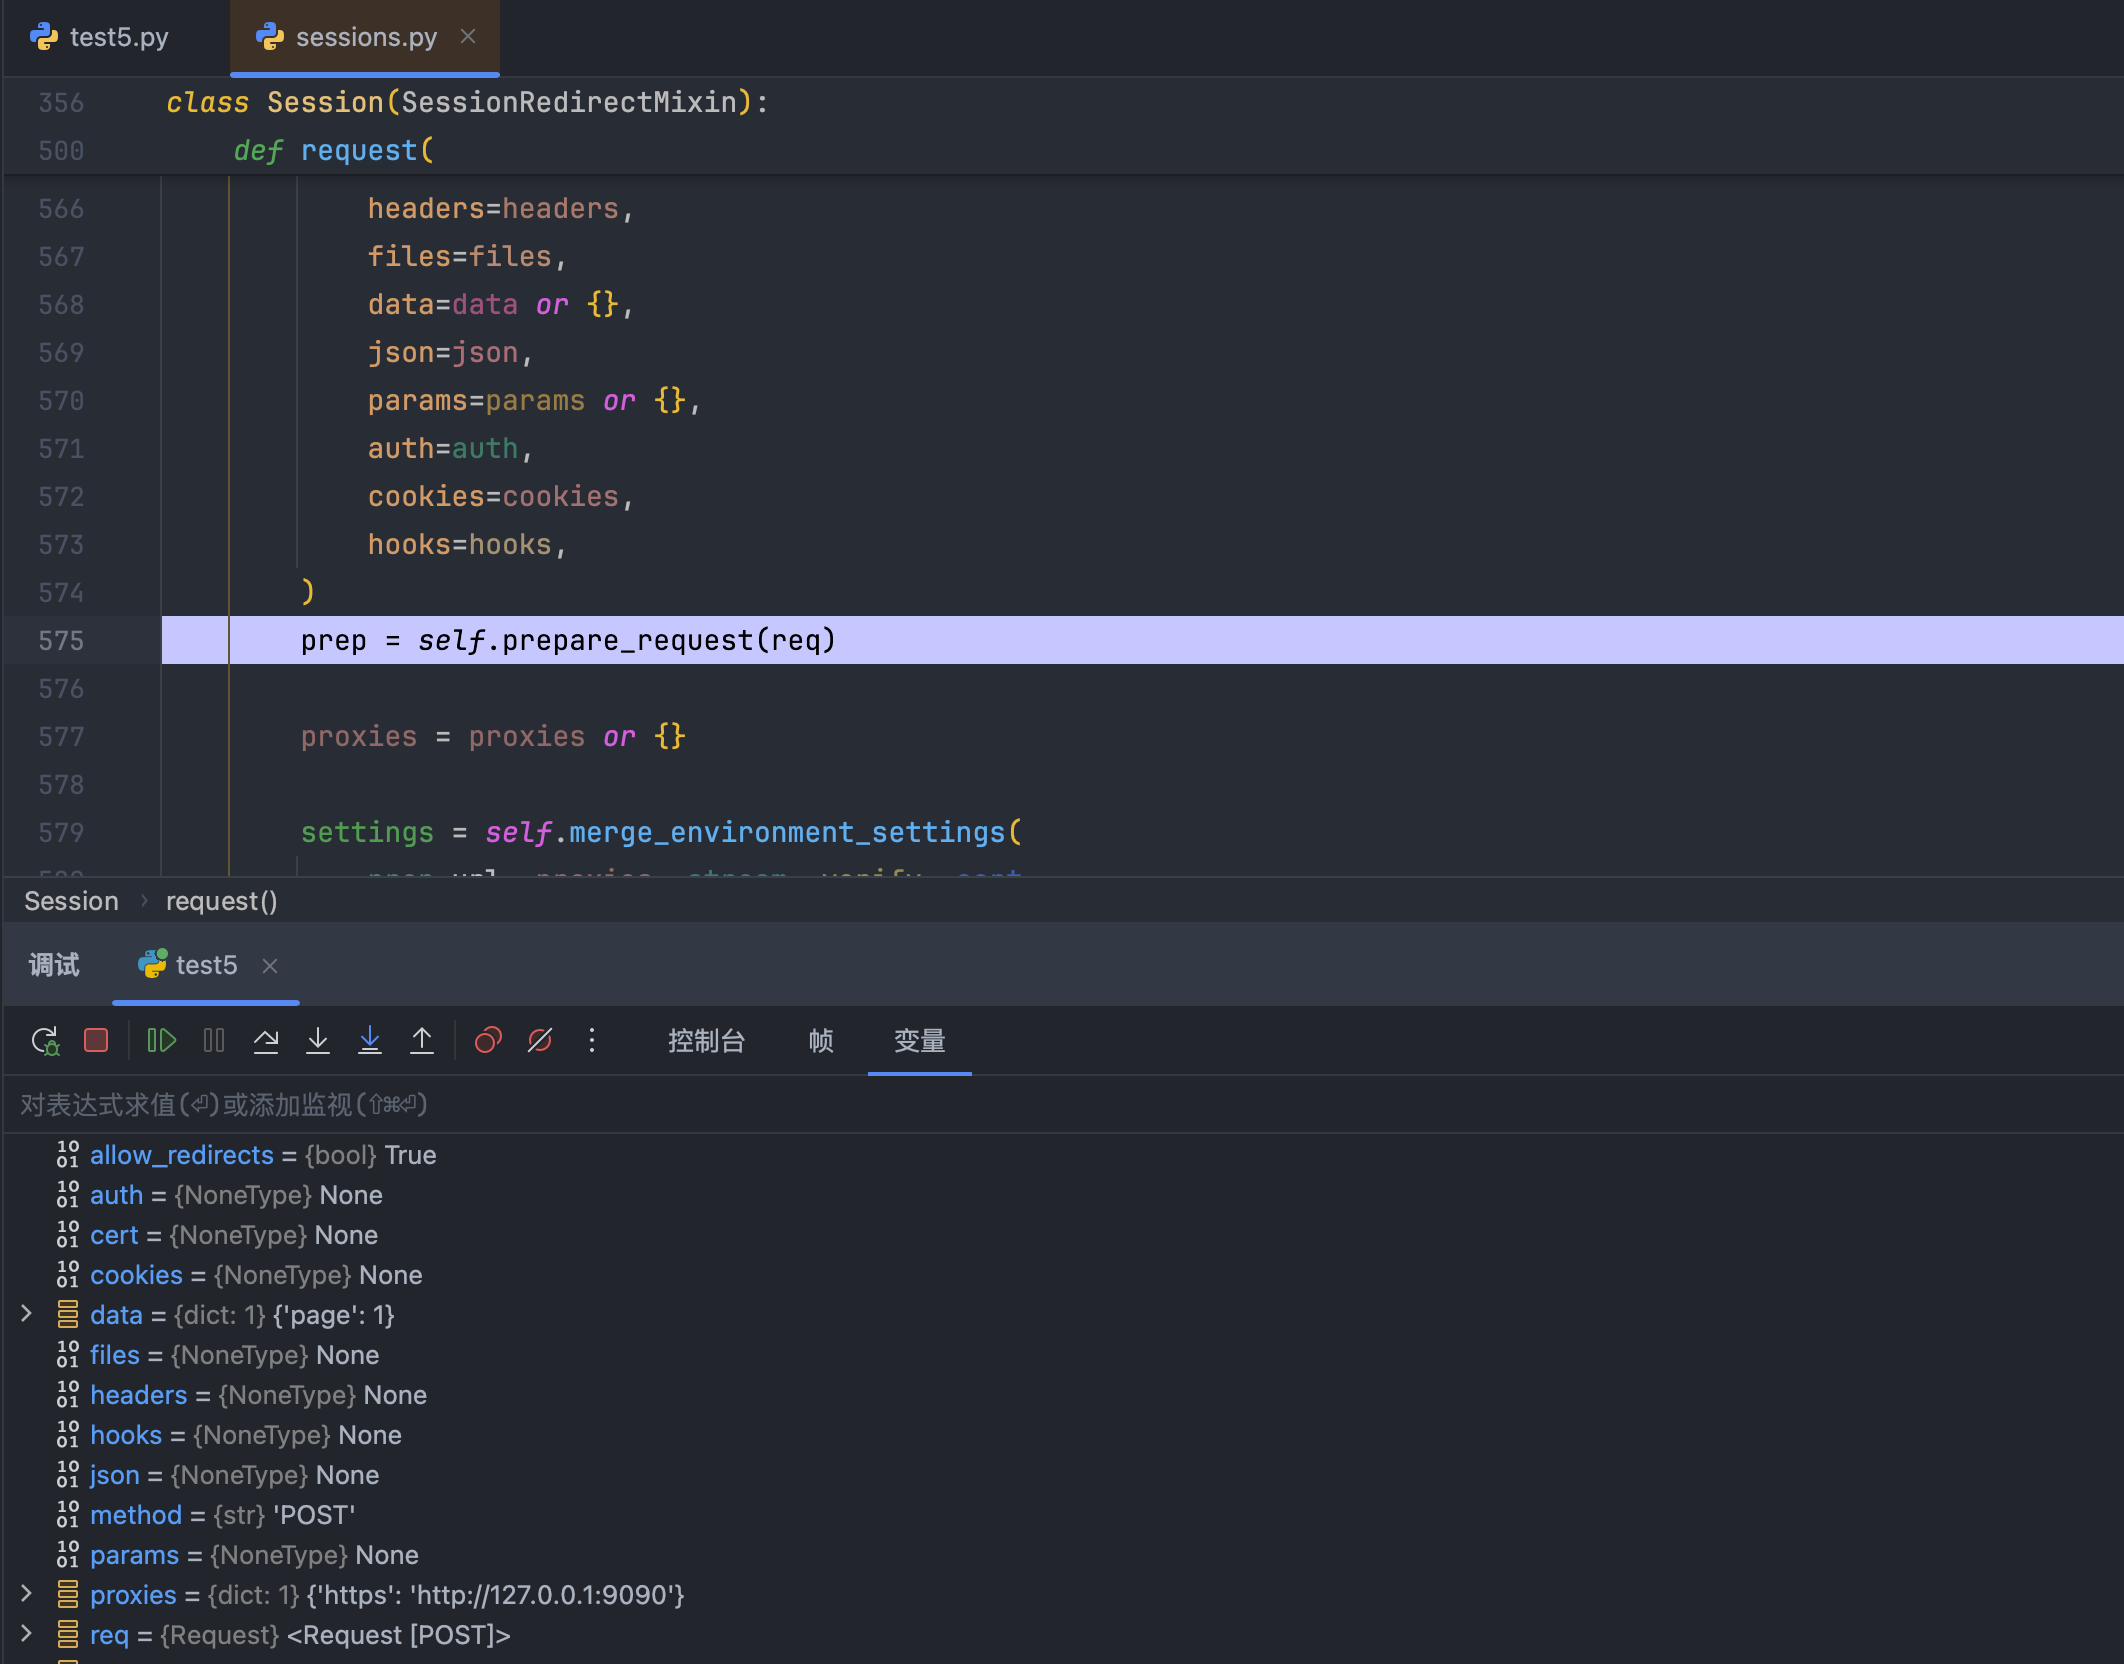This screenshot has height=1664, width=2124.
Task: Expand the proxies variable node
Action: [x=27, y=1594]
